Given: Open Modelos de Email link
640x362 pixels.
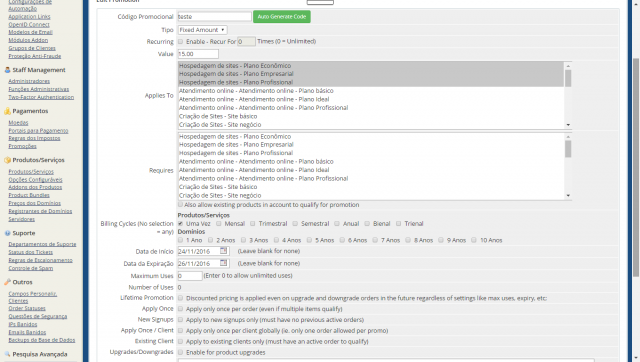Looking at the screenshot, I should click(30, 32).
